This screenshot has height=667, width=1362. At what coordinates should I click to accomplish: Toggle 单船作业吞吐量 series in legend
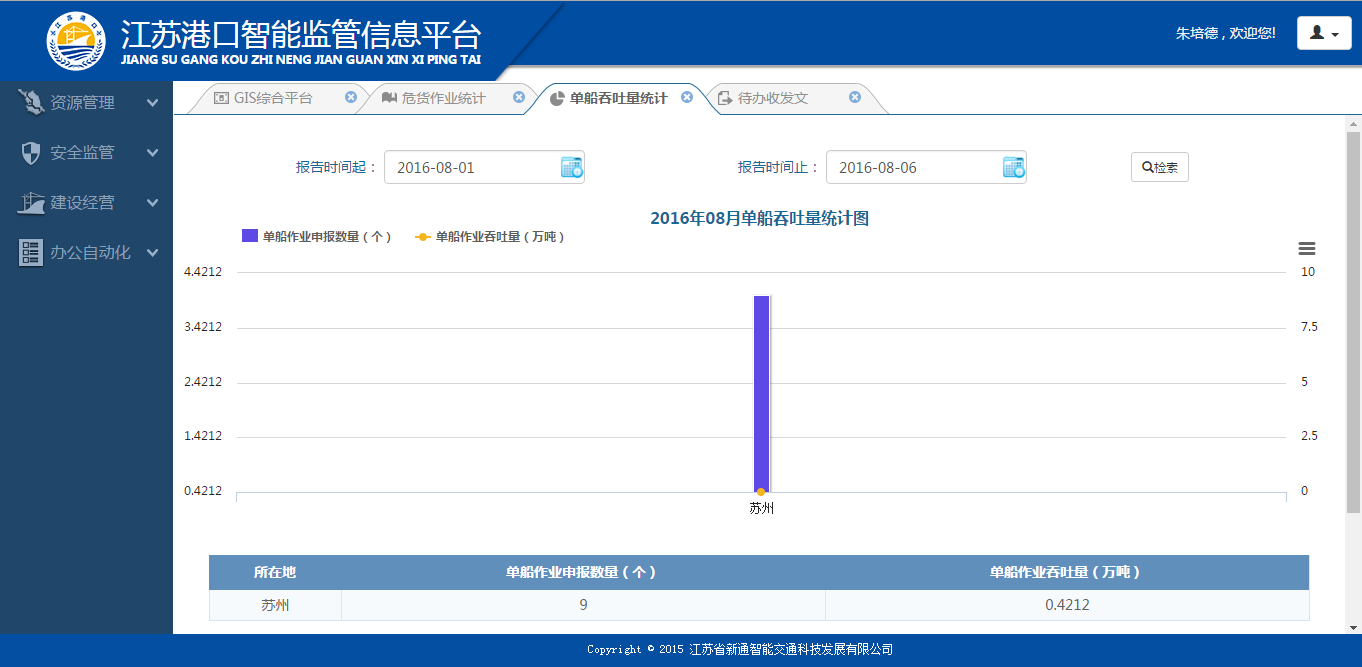490,237
